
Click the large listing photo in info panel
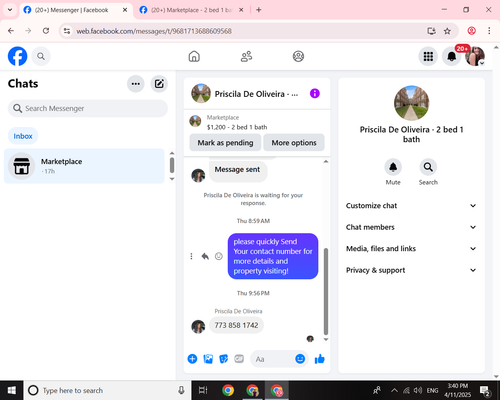411,103
